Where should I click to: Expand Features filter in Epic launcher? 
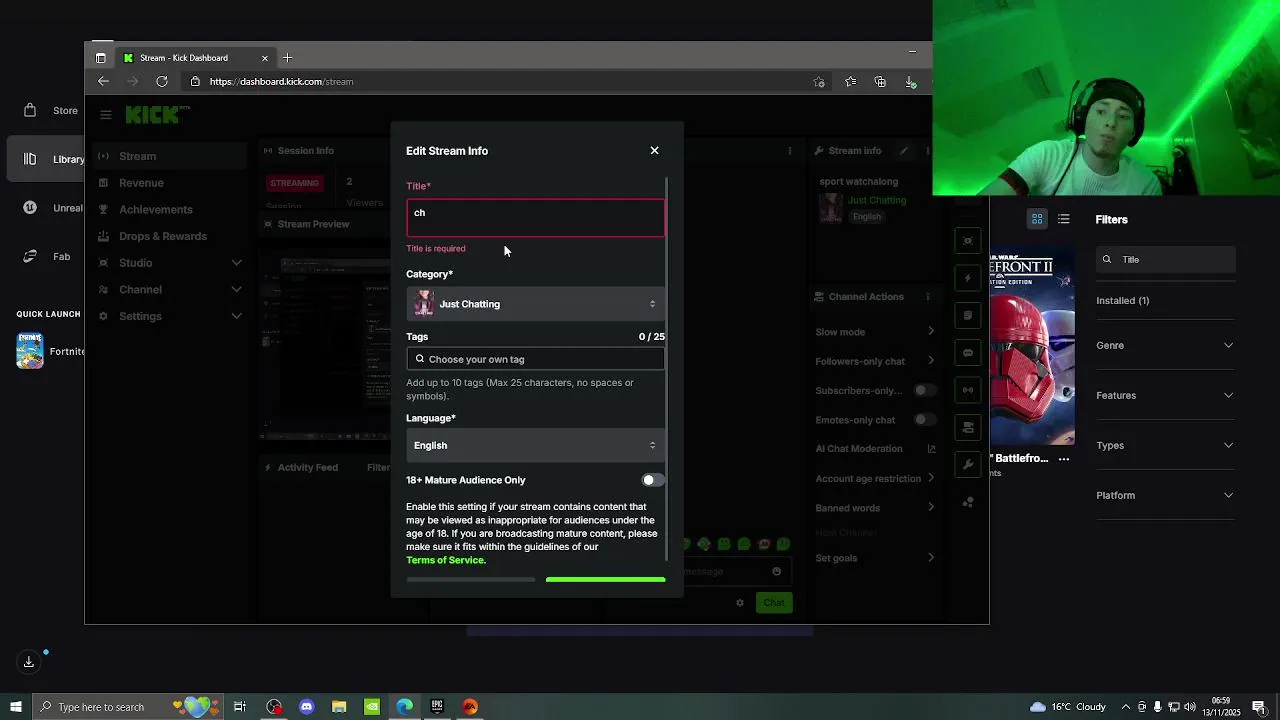tap(1166, 395)
